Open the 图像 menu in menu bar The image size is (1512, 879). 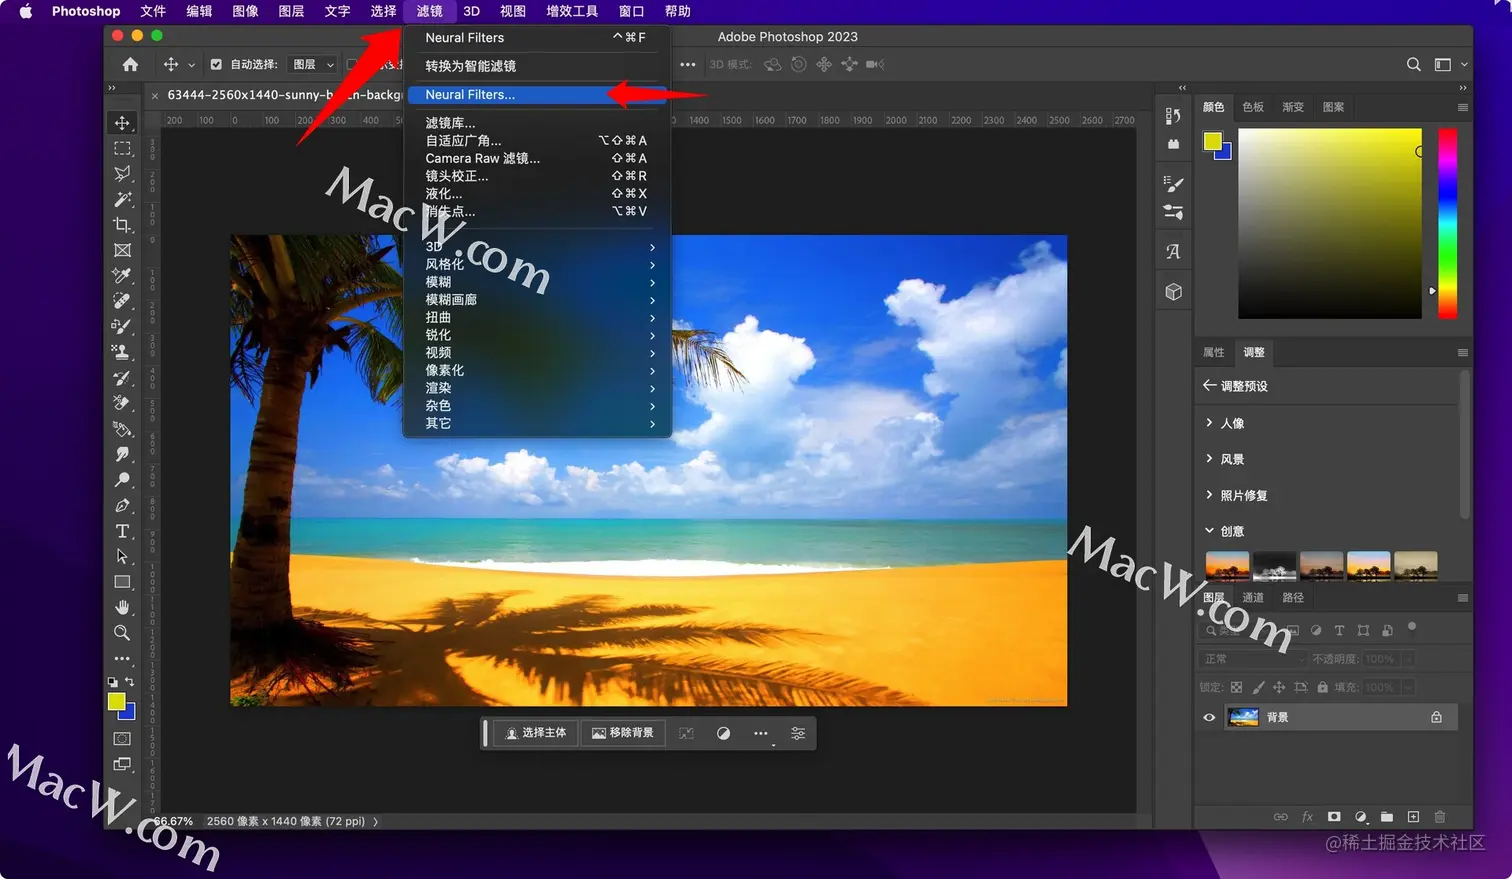point(245,11)
